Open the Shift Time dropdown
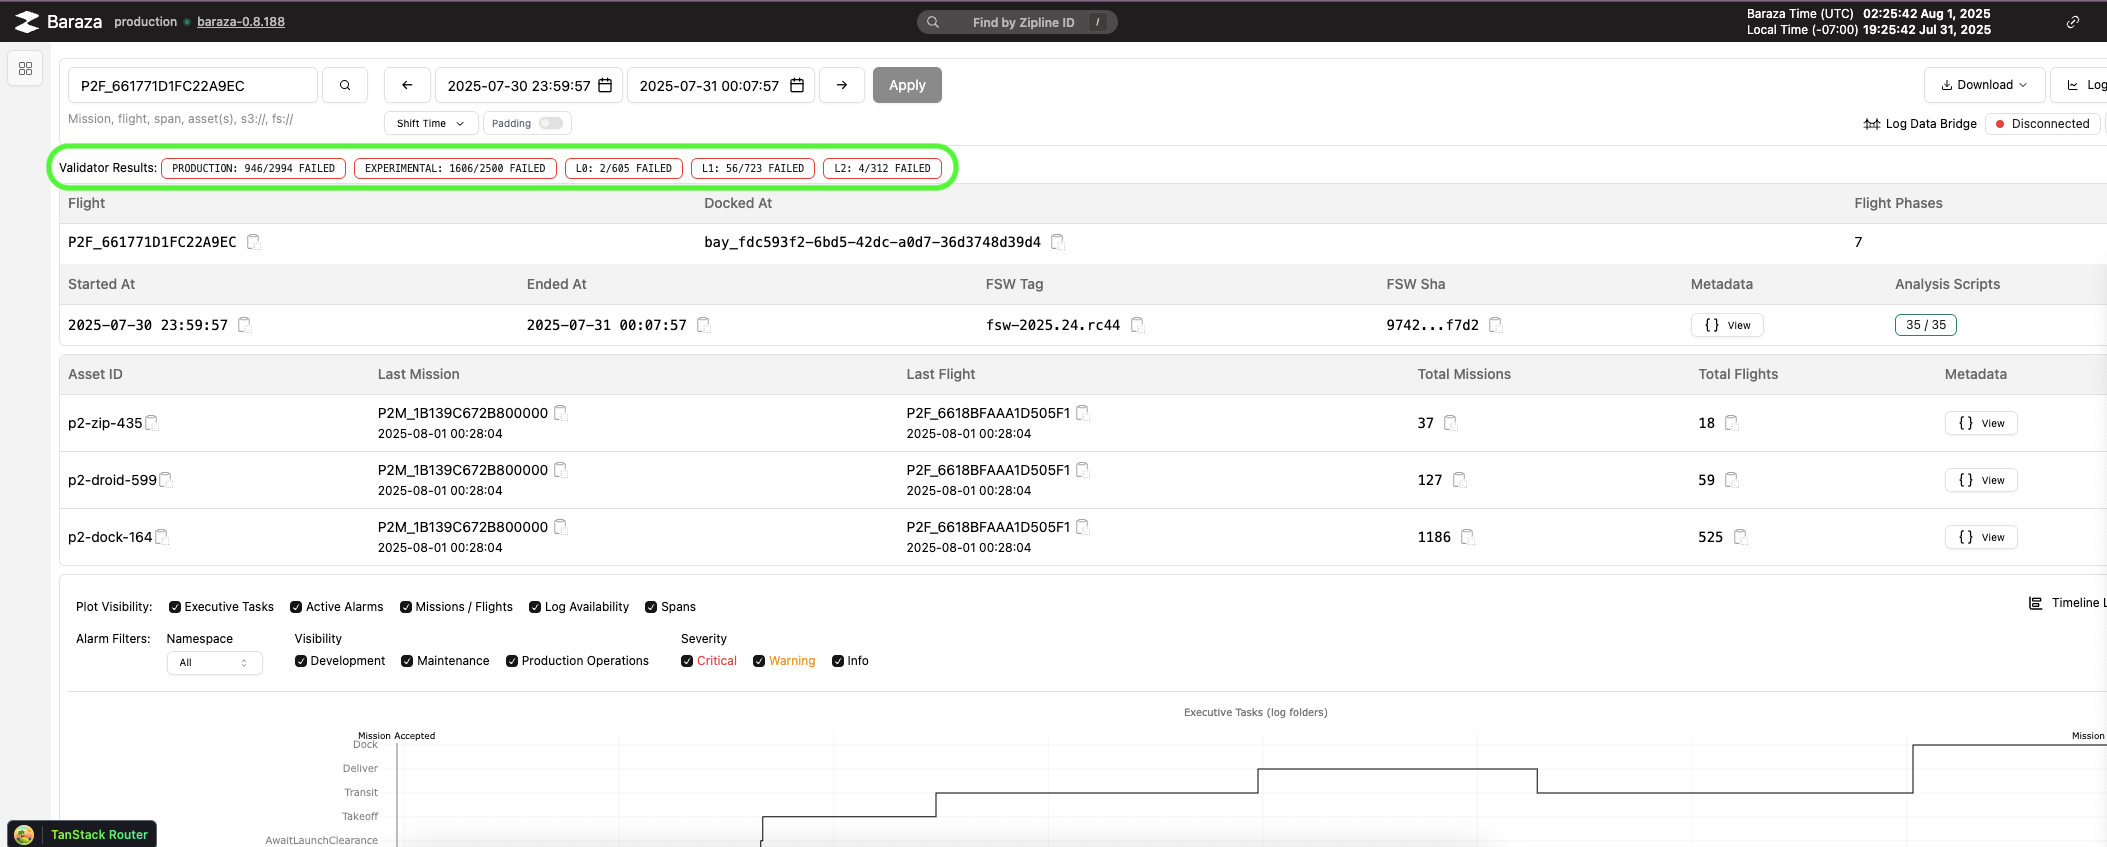The width and height of the screenshot is (2107, 847). tap(431, 123)
